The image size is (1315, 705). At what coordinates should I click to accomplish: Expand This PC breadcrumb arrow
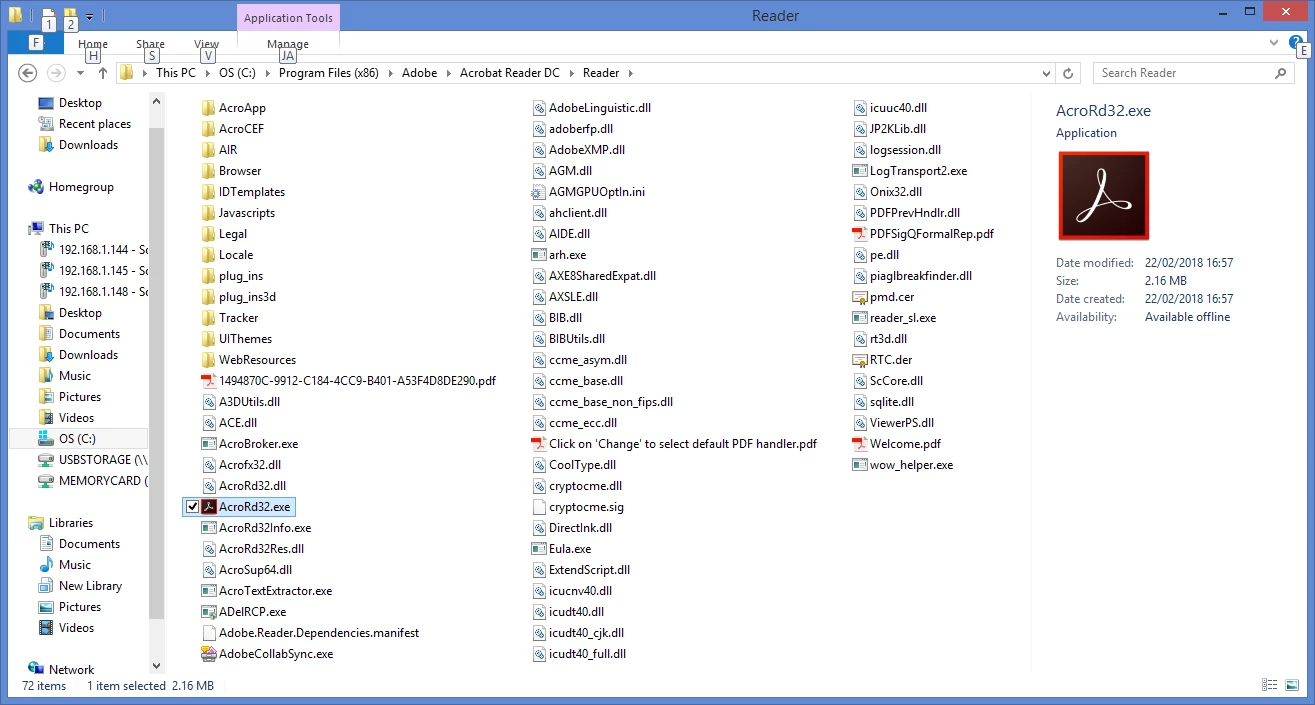pos(207,73)
